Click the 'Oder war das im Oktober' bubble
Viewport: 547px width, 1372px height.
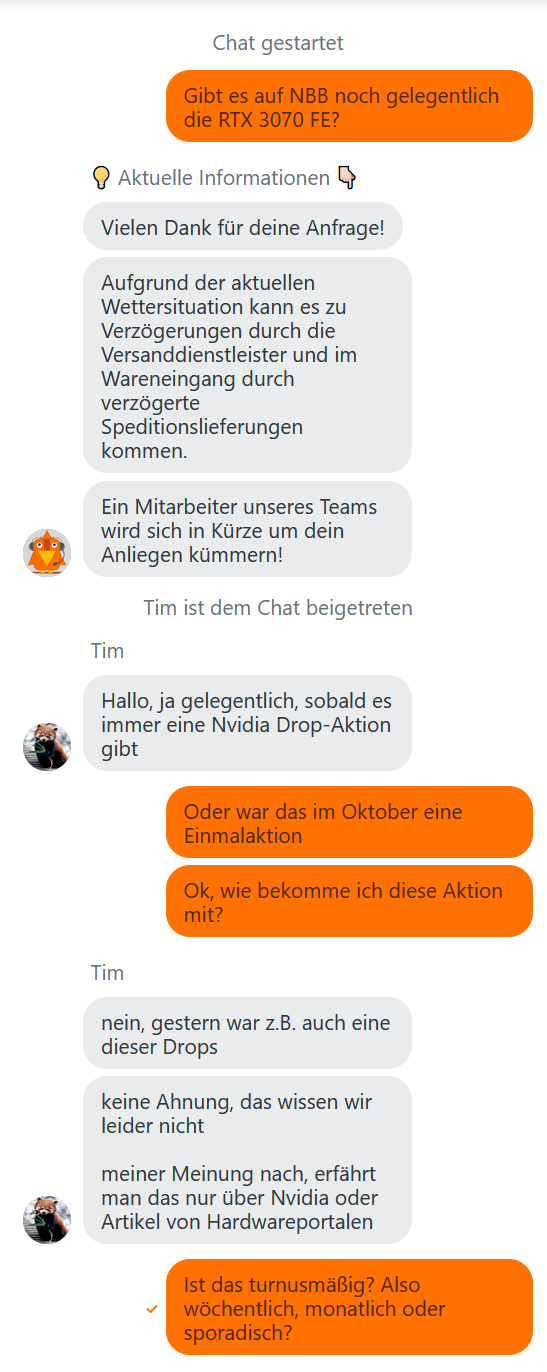(x=349, y=822)
